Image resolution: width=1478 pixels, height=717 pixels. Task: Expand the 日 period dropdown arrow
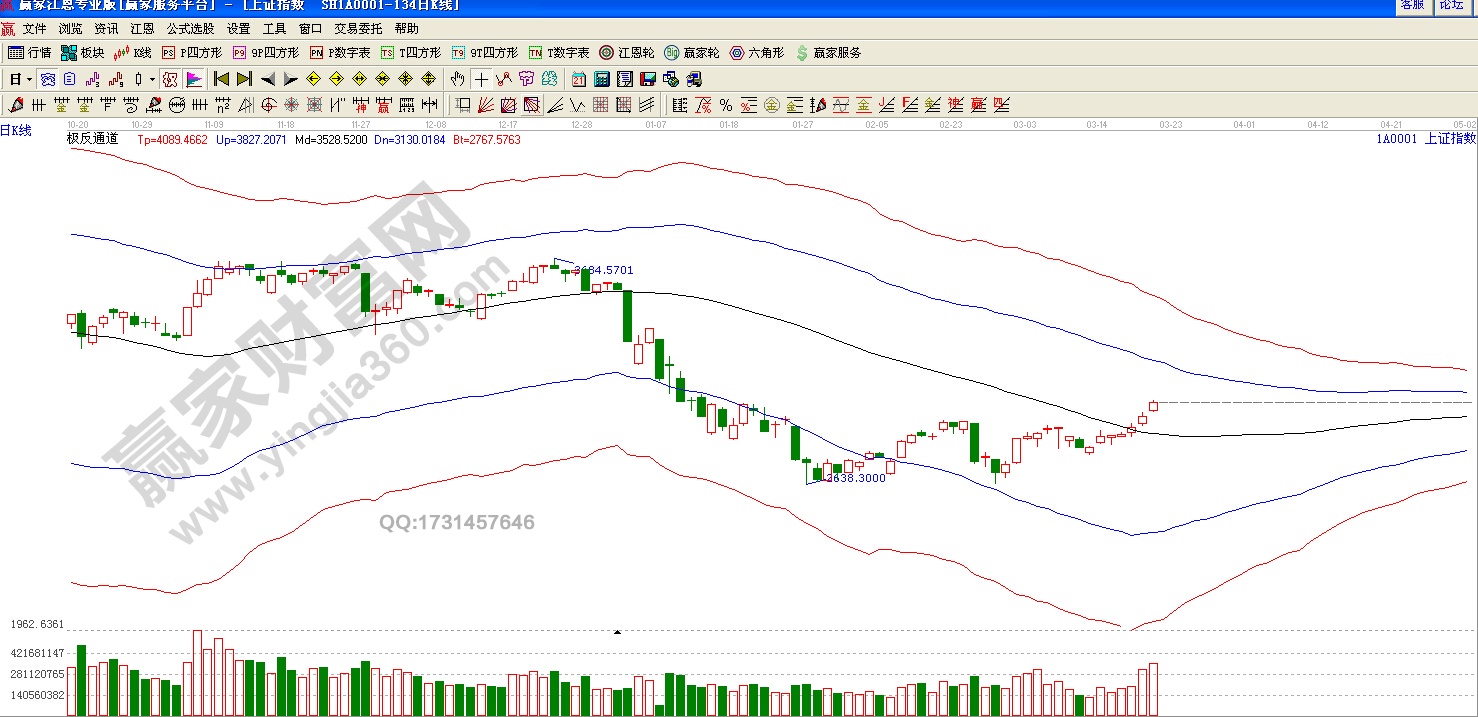pyautogui.click(x=29, y=79)
